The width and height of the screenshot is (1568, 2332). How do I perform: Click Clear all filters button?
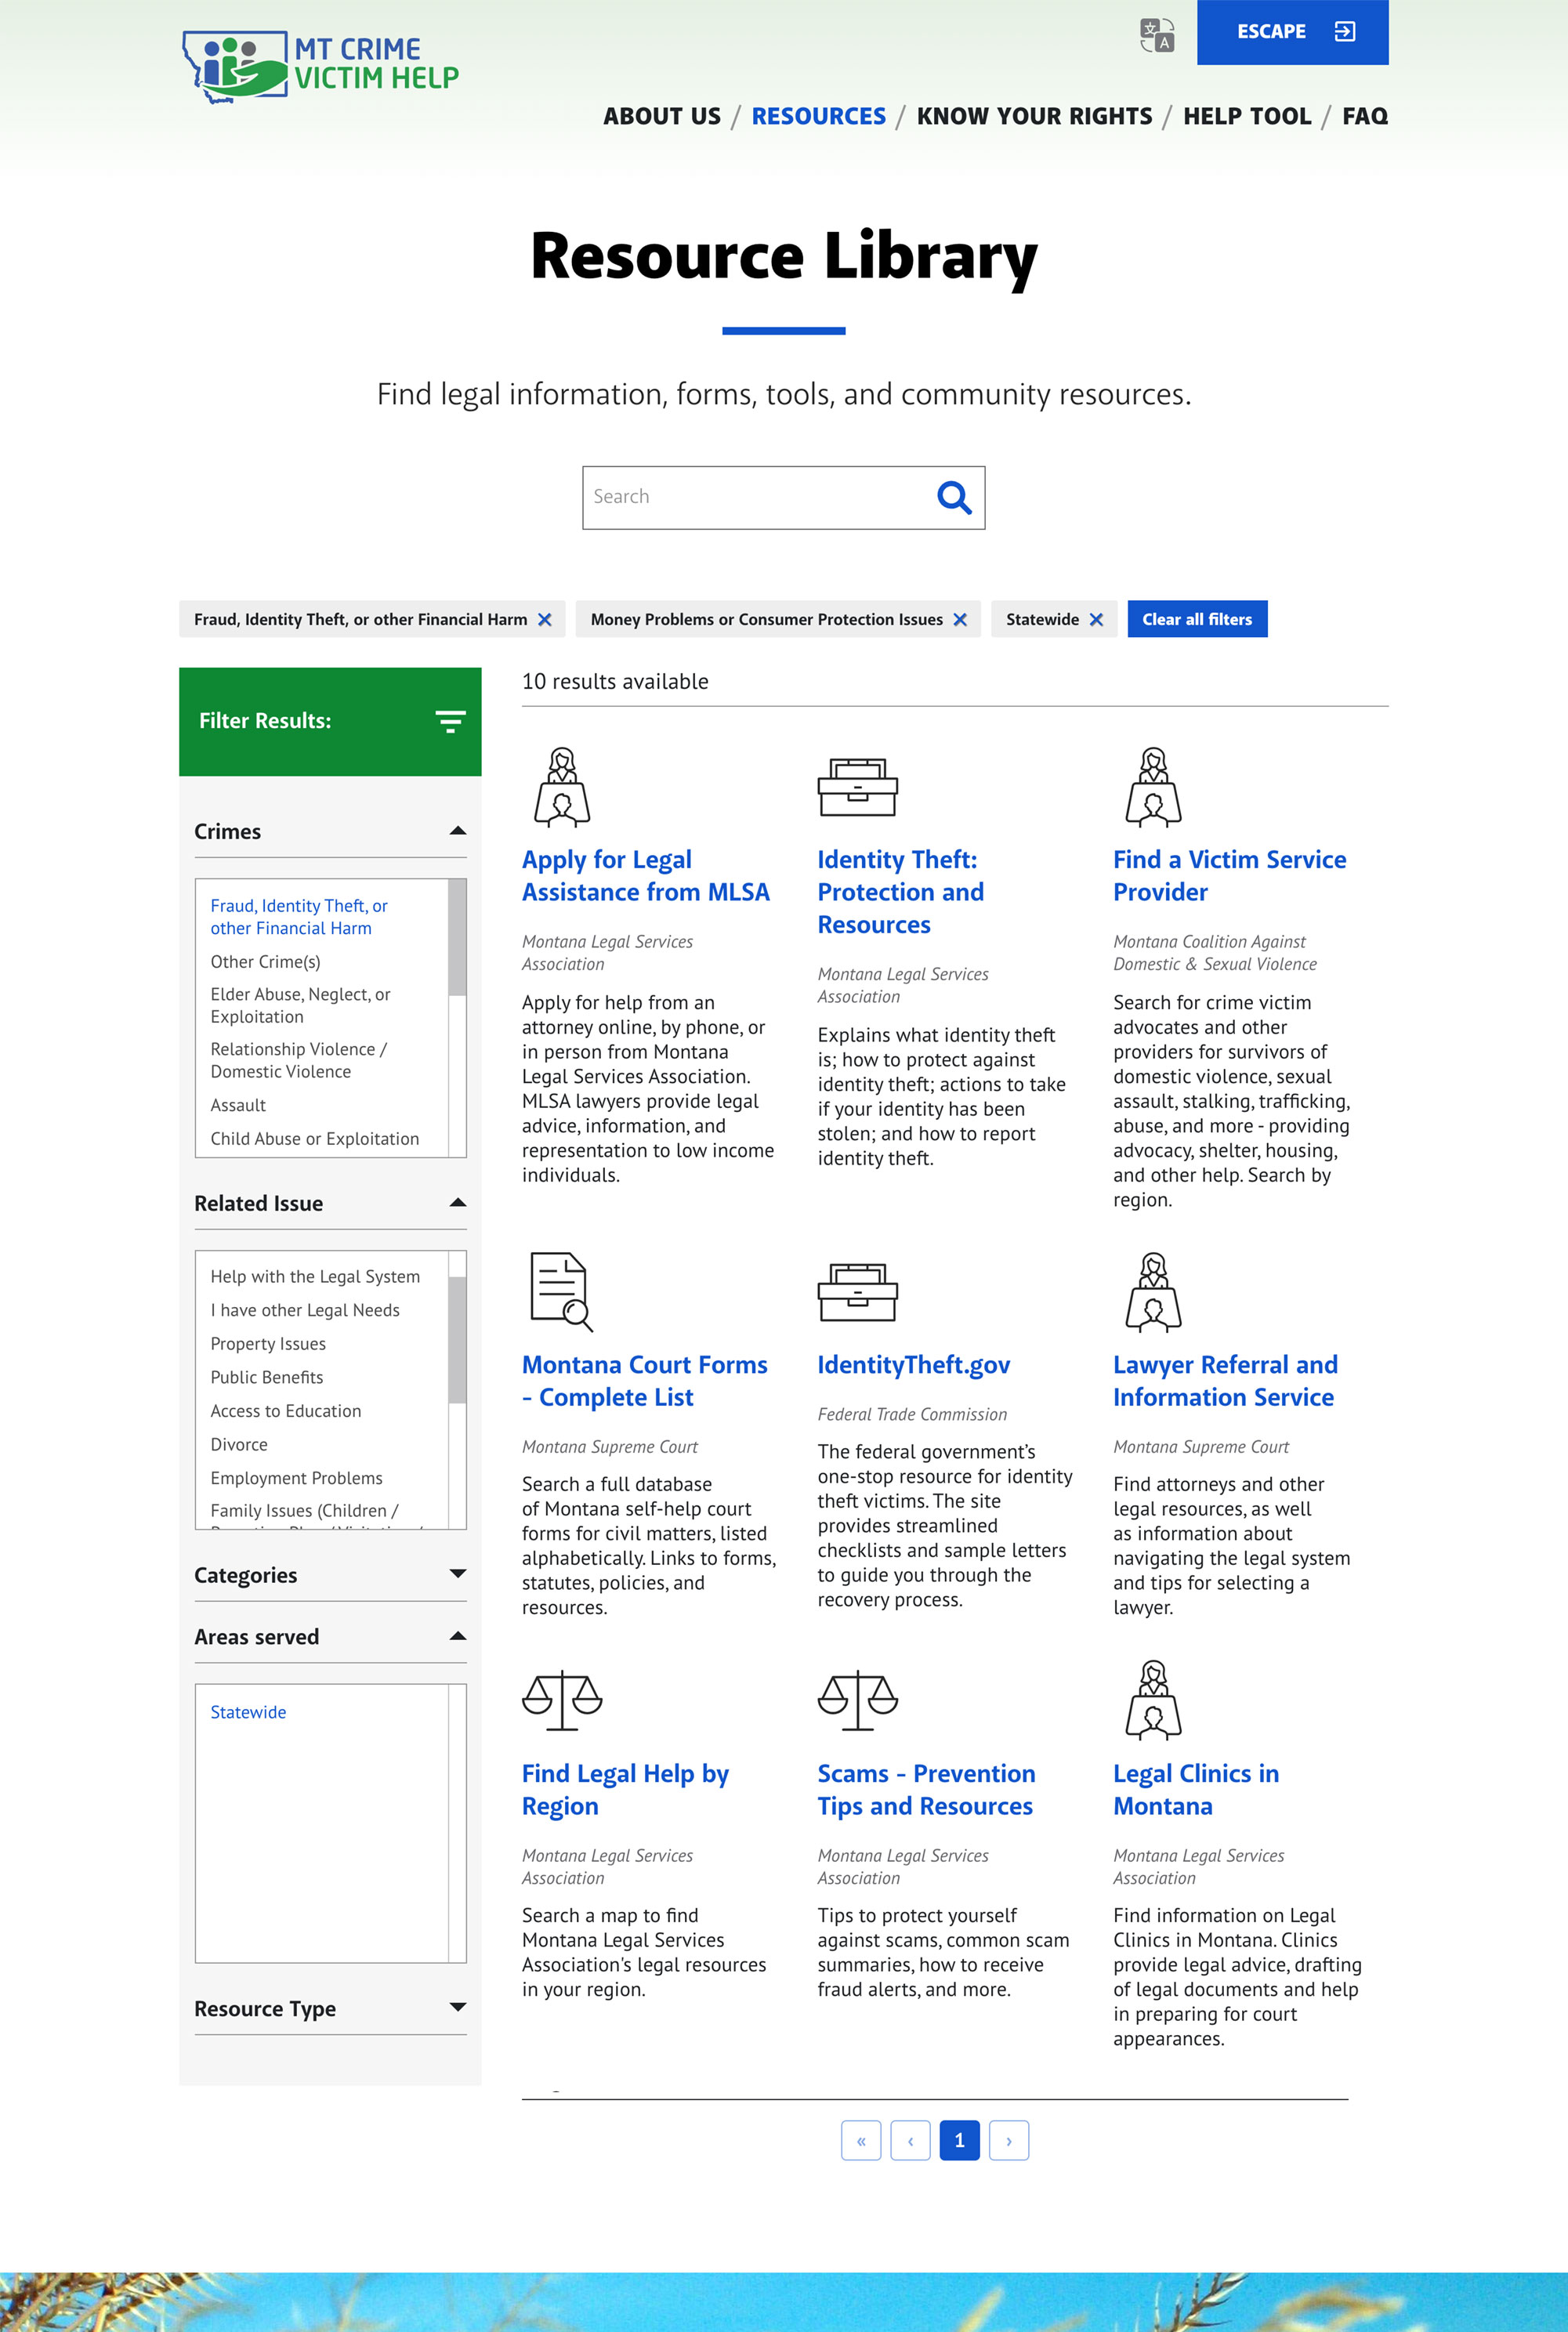click(x=1197, y=619)
